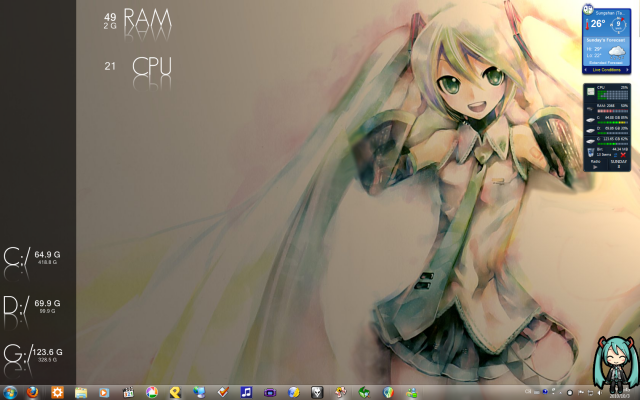This screenshot has height=400, width=640.
Task: Open the green arrow download app
Action: tap(364, 393)
